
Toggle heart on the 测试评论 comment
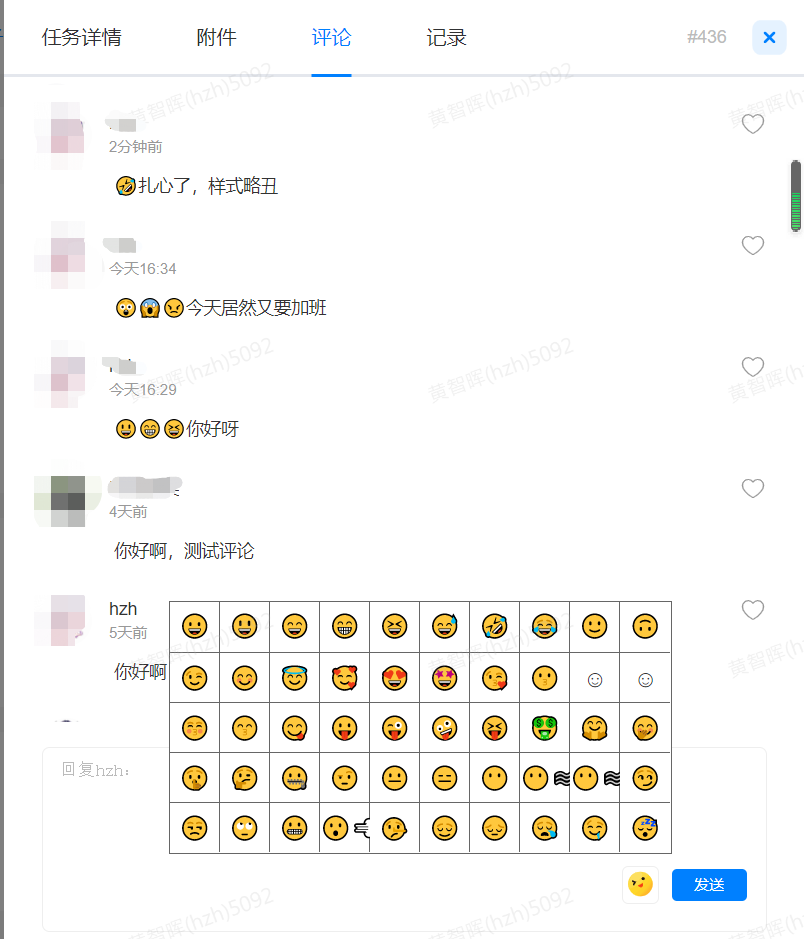pos(753,488)
